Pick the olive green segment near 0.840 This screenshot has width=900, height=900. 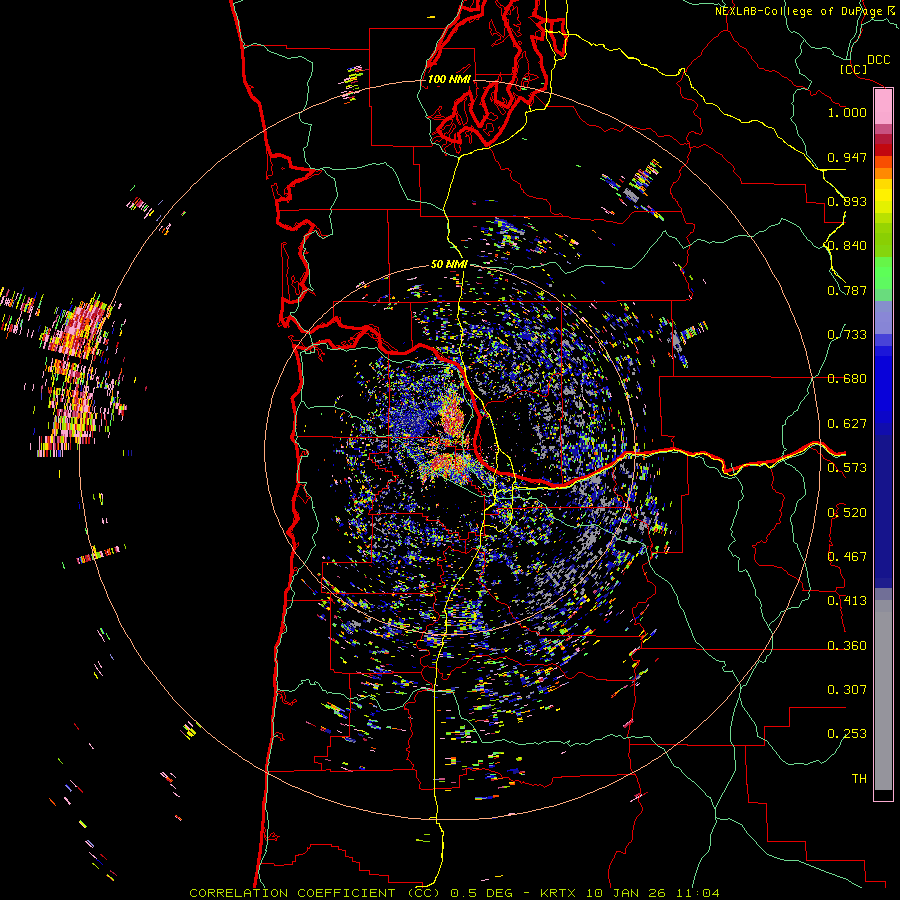pos(883,240)
